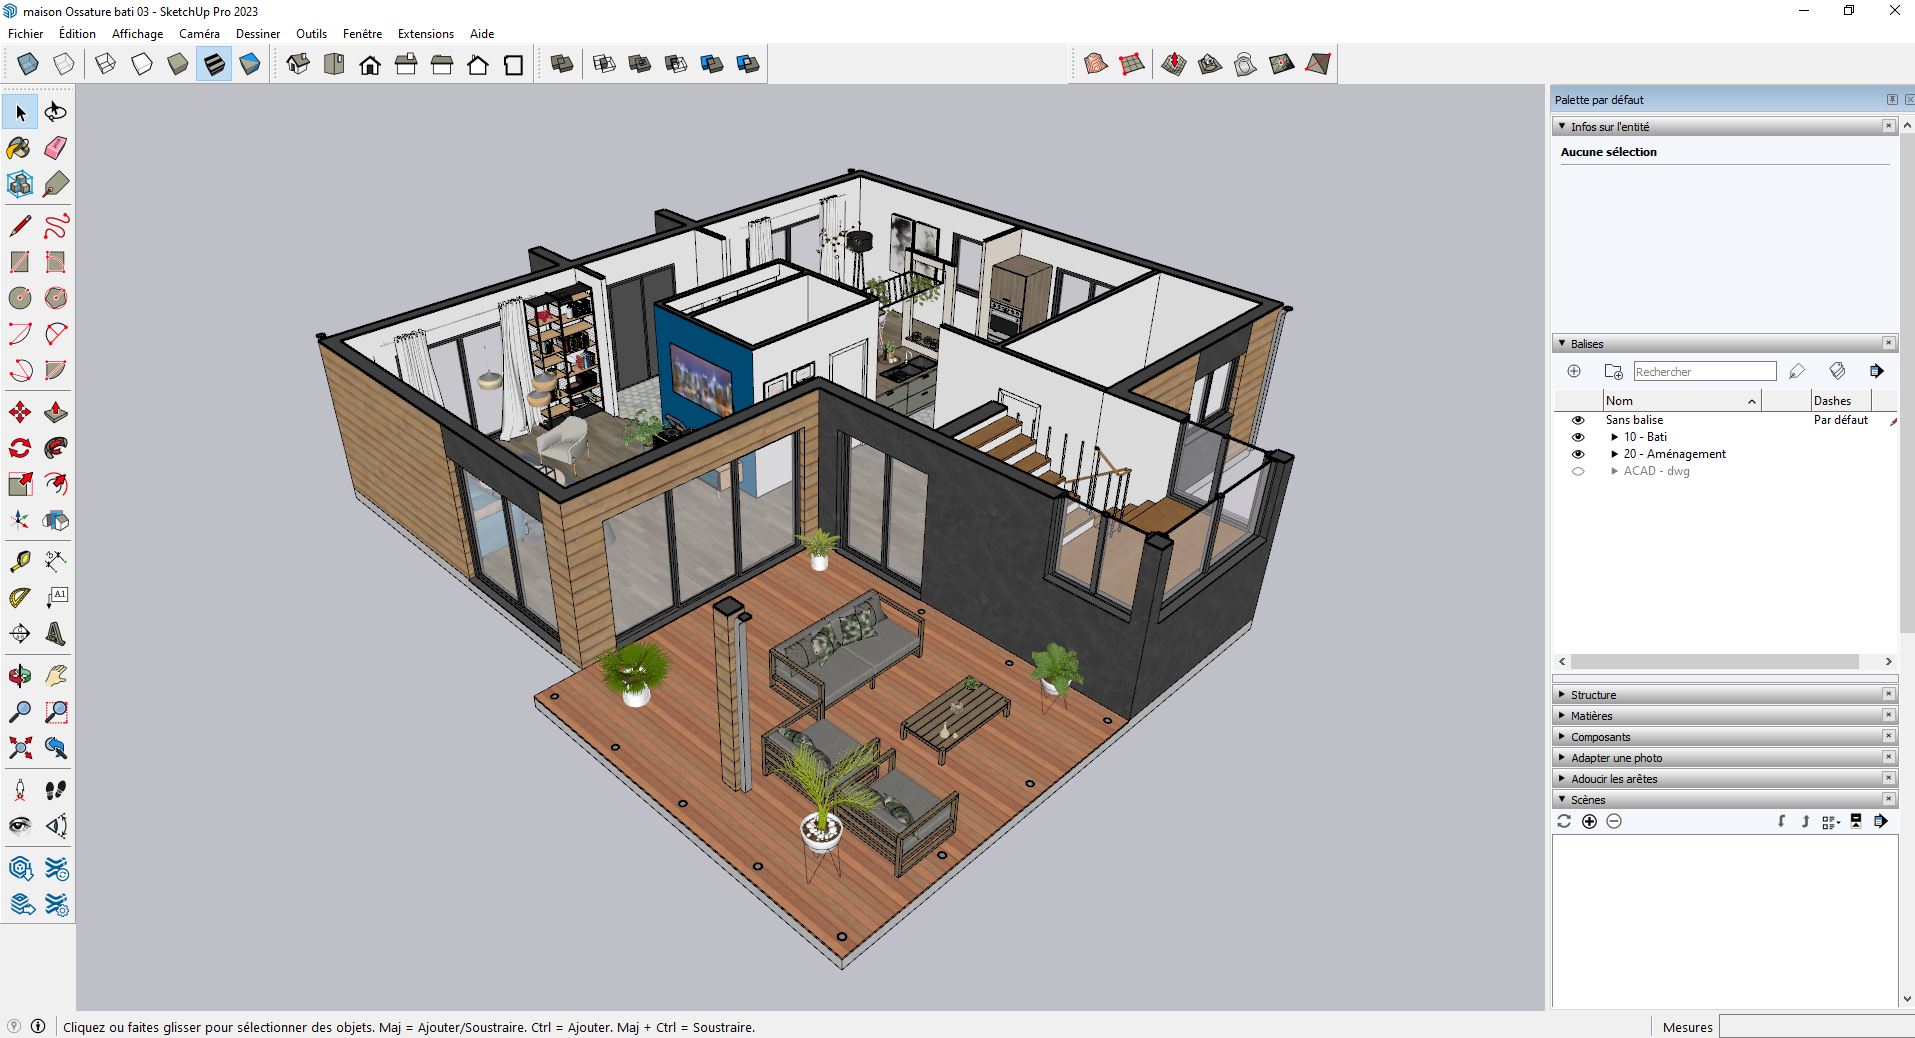Viewport: 1915px width, 1038px height.
Task: Add a new scene with the plus icon
Action: coord(1590,821)
